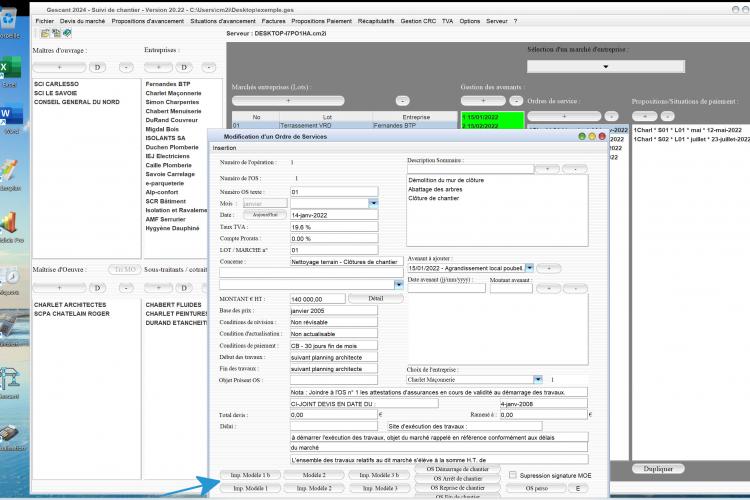Image resolution: width=750 pixels, height=500 pixels.
Task: Expand the Avenant à ajouter dropdown
Action: click(x=529, y=268)
